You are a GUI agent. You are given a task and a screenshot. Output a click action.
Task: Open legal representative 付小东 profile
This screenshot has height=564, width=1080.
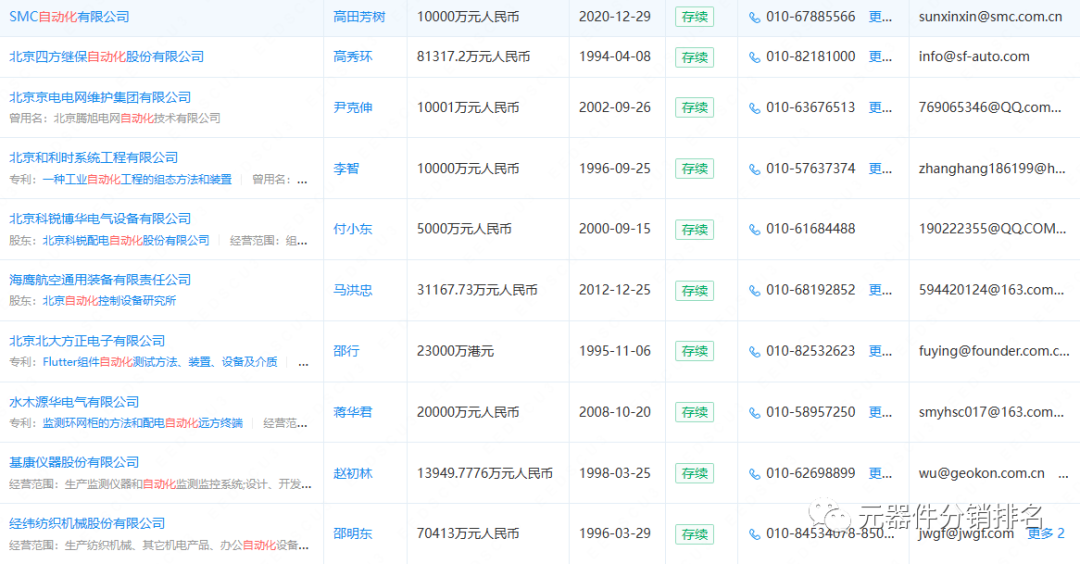pyautogui.click(x=353, y=229)
